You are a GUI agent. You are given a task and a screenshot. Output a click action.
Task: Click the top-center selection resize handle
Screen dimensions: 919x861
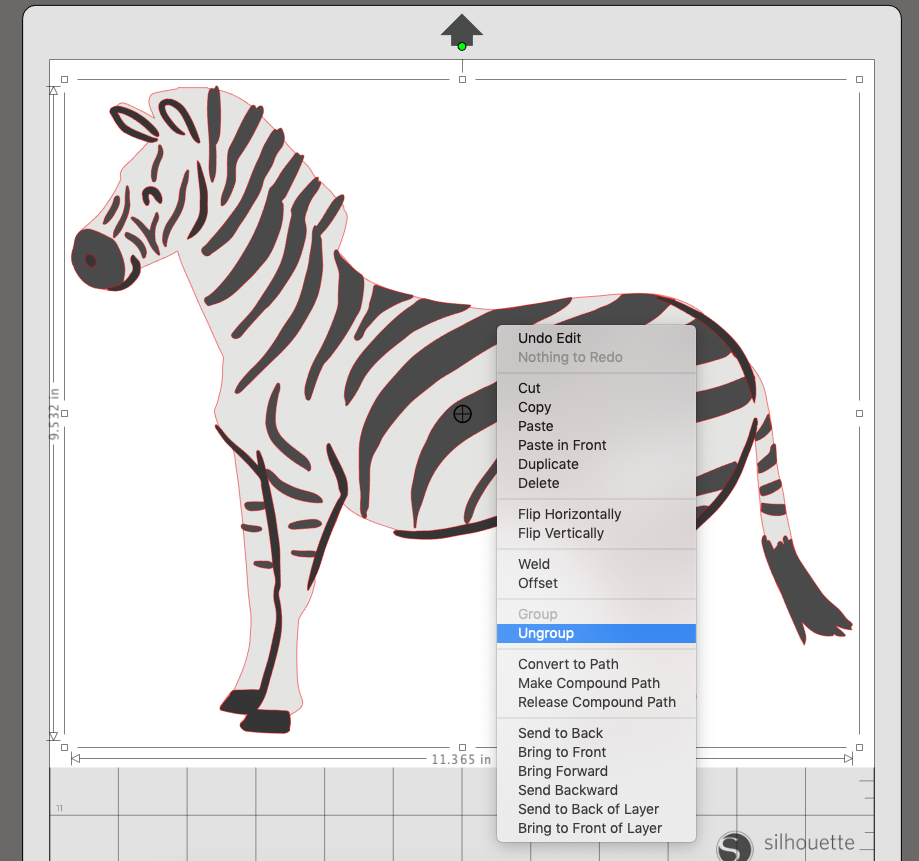(462, 79)
